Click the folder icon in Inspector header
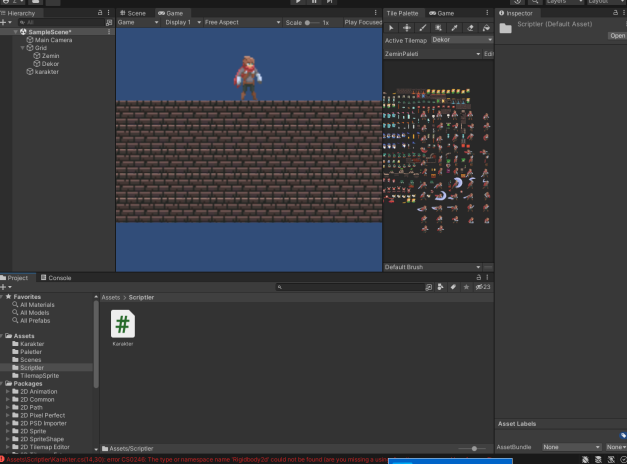 tap(505, 28)
